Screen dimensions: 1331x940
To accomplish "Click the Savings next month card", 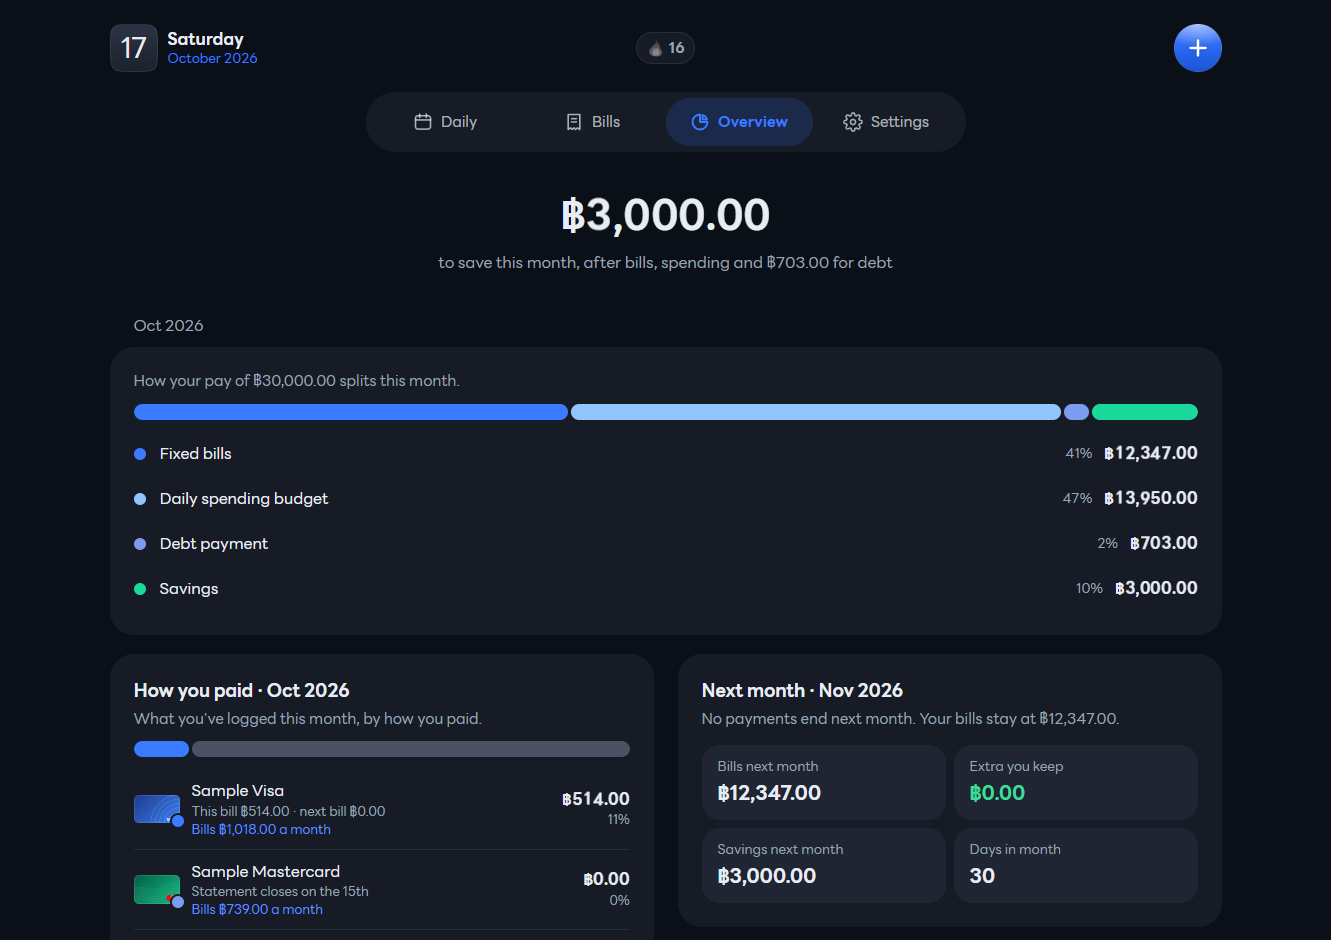I will [x=824, y=865].
